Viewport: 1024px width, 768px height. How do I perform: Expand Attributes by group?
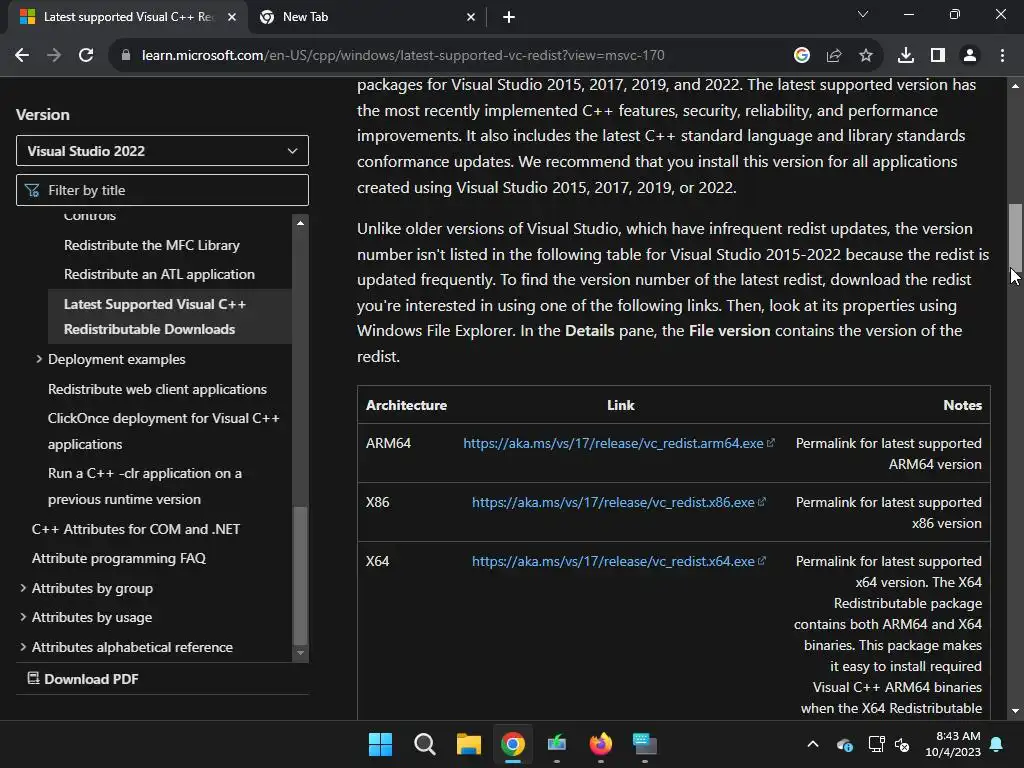[x=23, y=588]
